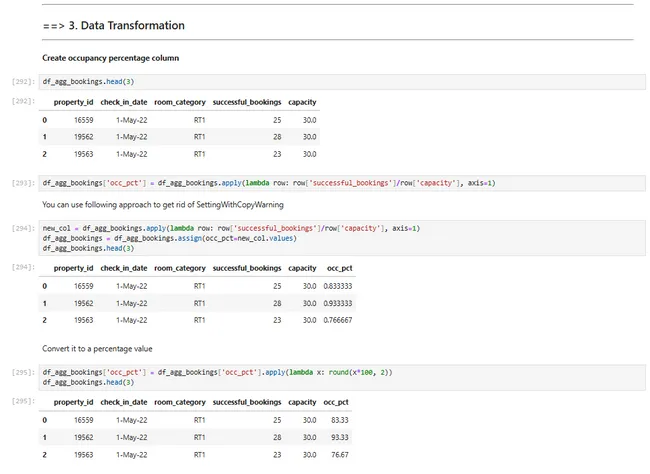Click the 76.67 percentage value

[340, 455]
